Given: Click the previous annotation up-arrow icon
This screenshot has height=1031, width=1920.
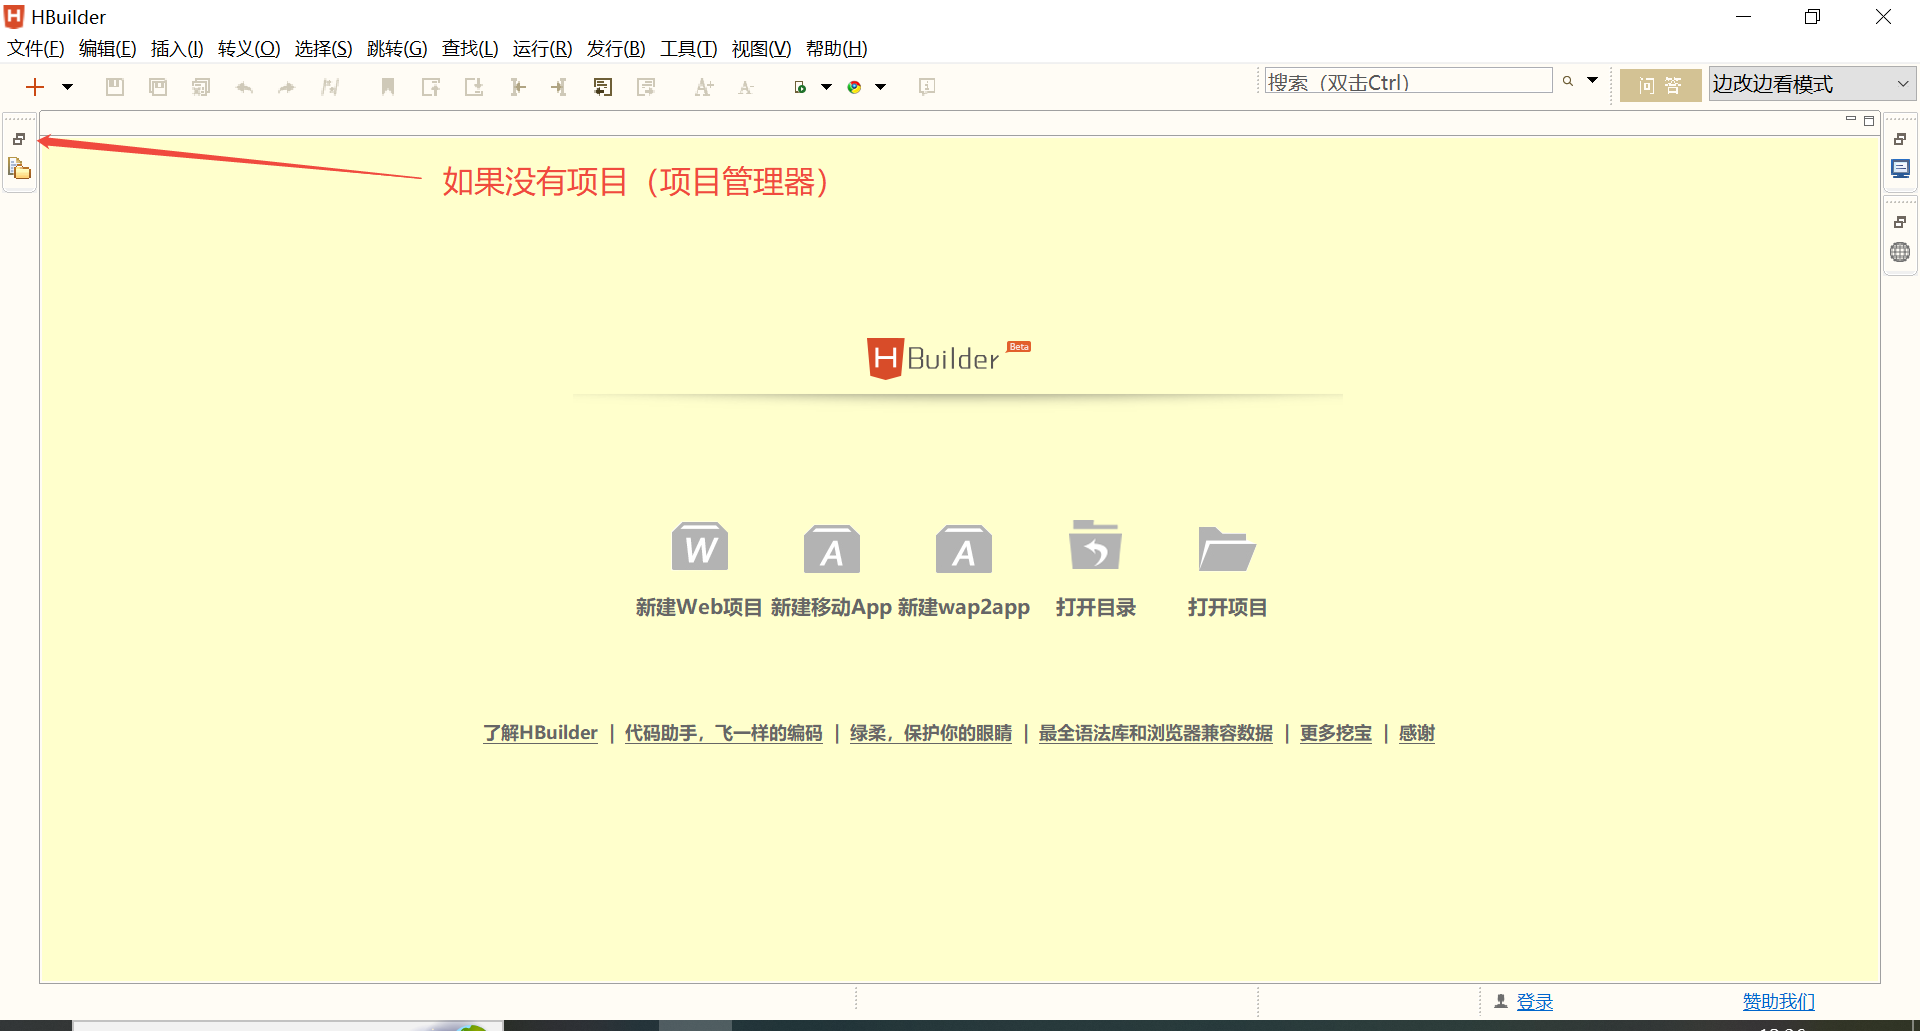Looking at the screenshot, I should pos(431,87).
